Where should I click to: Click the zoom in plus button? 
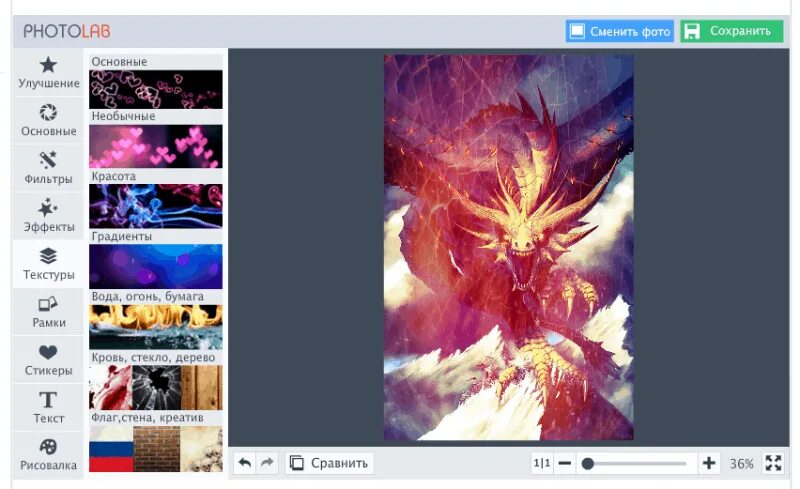[x=709, y=463]
